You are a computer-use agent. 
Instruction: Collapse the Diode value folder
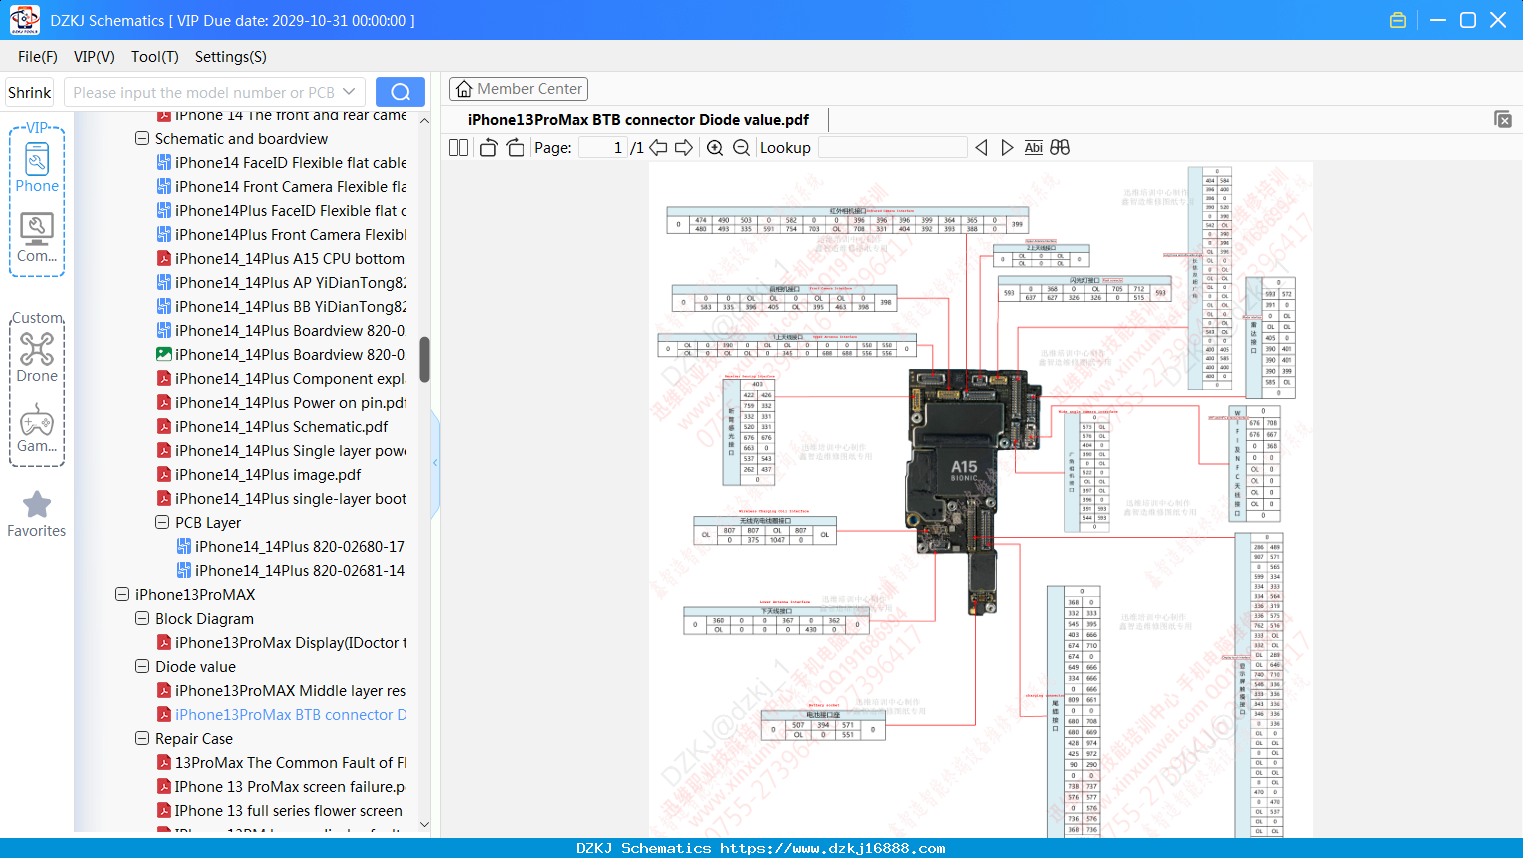coord(142,666)
